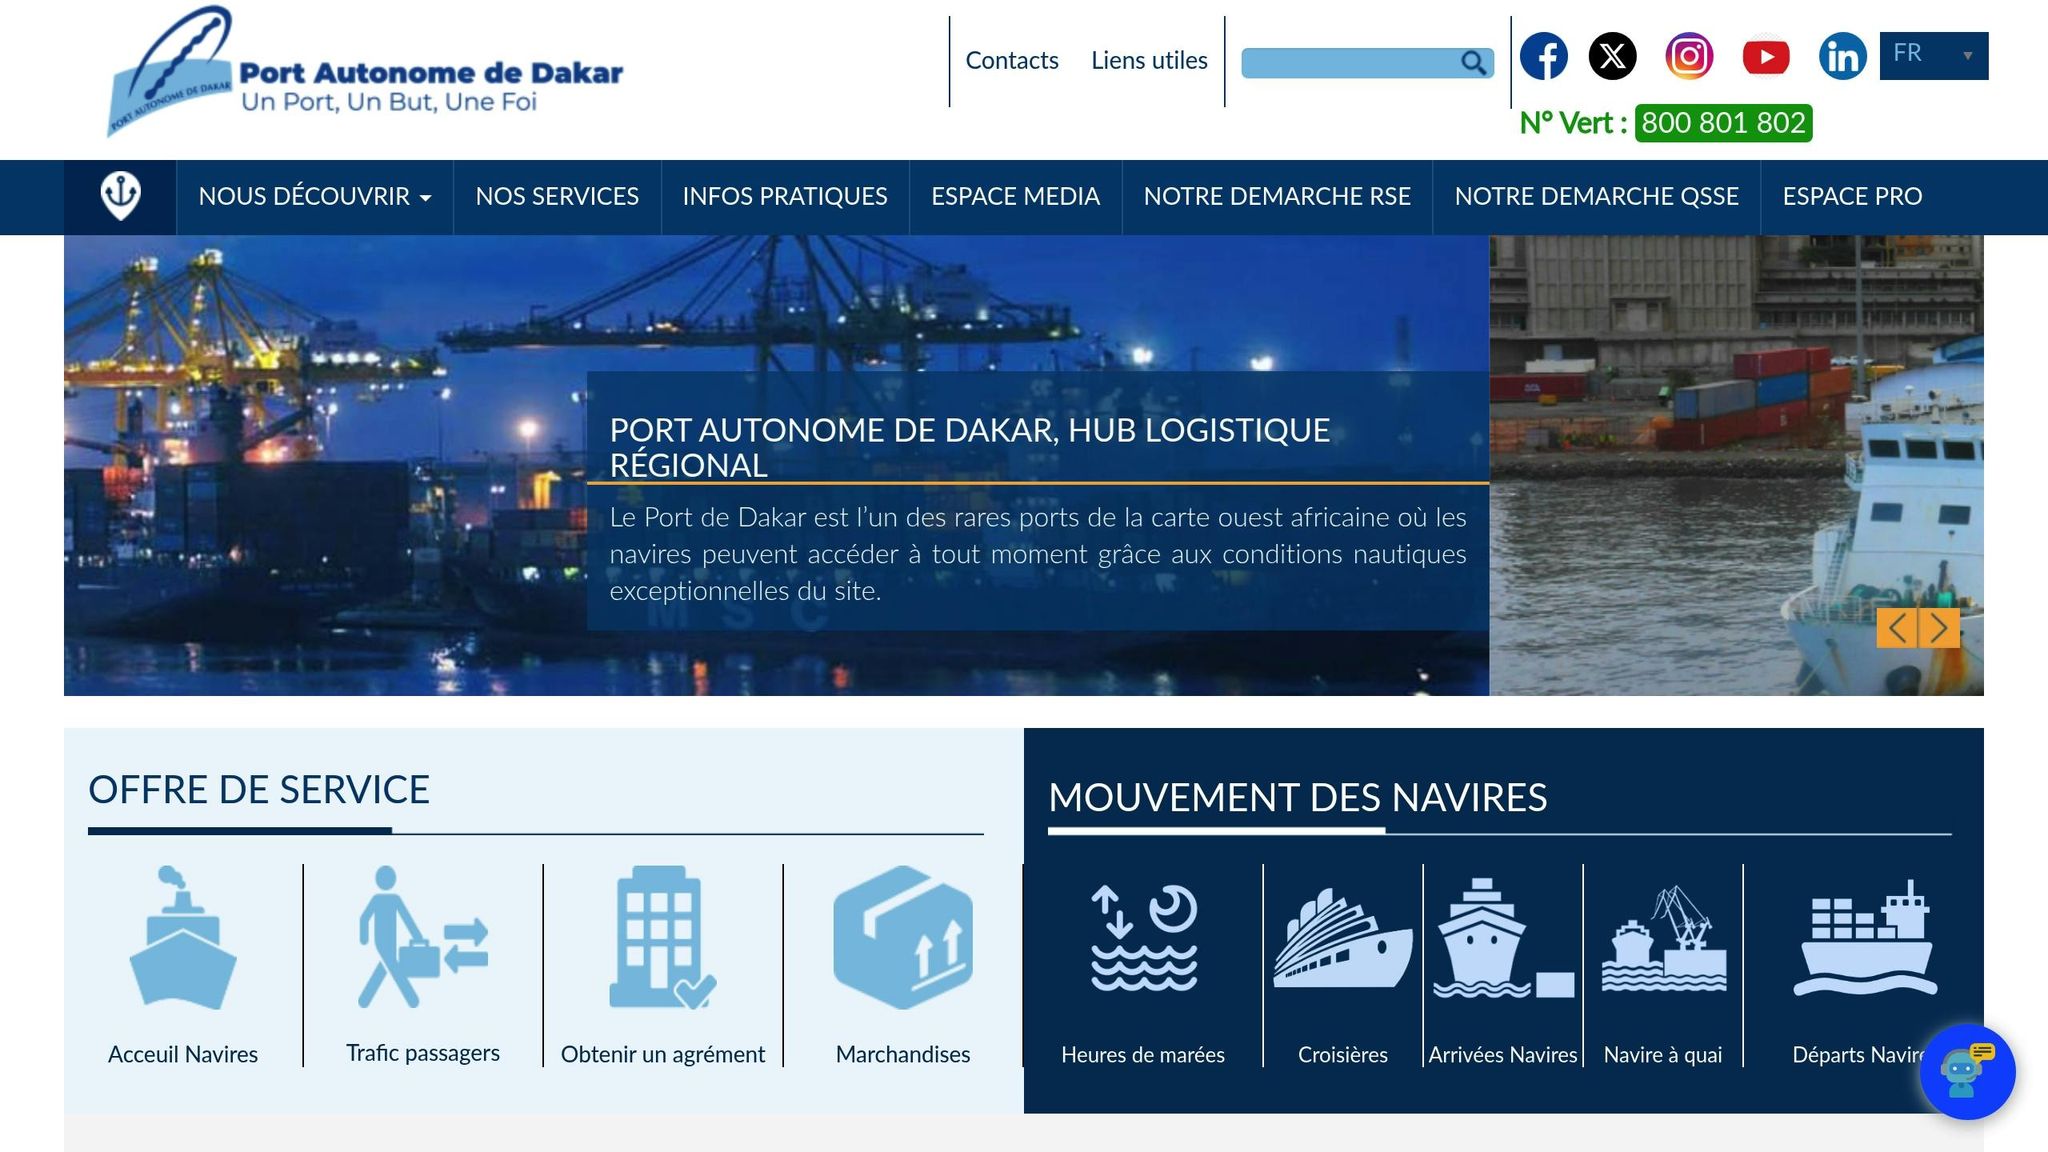Click the Acceuil Navires label
The image size is (2048, 1152).
tap(183, 1054)
